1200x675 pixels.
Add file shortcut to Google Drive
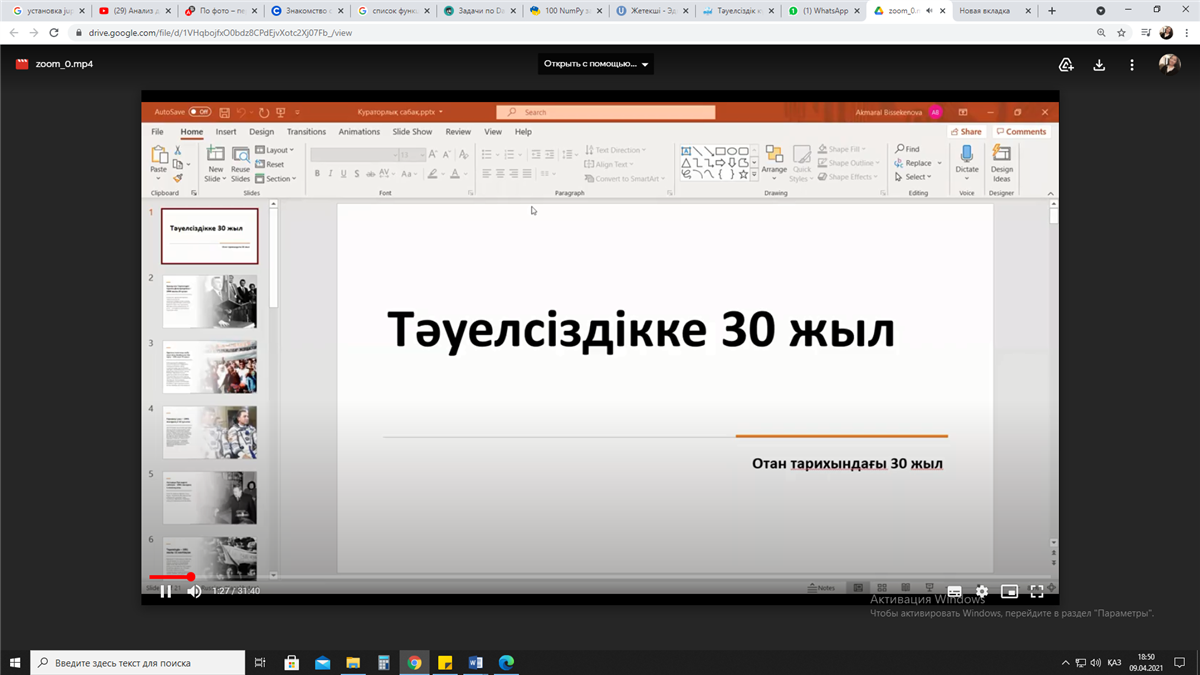point(1066,65)
